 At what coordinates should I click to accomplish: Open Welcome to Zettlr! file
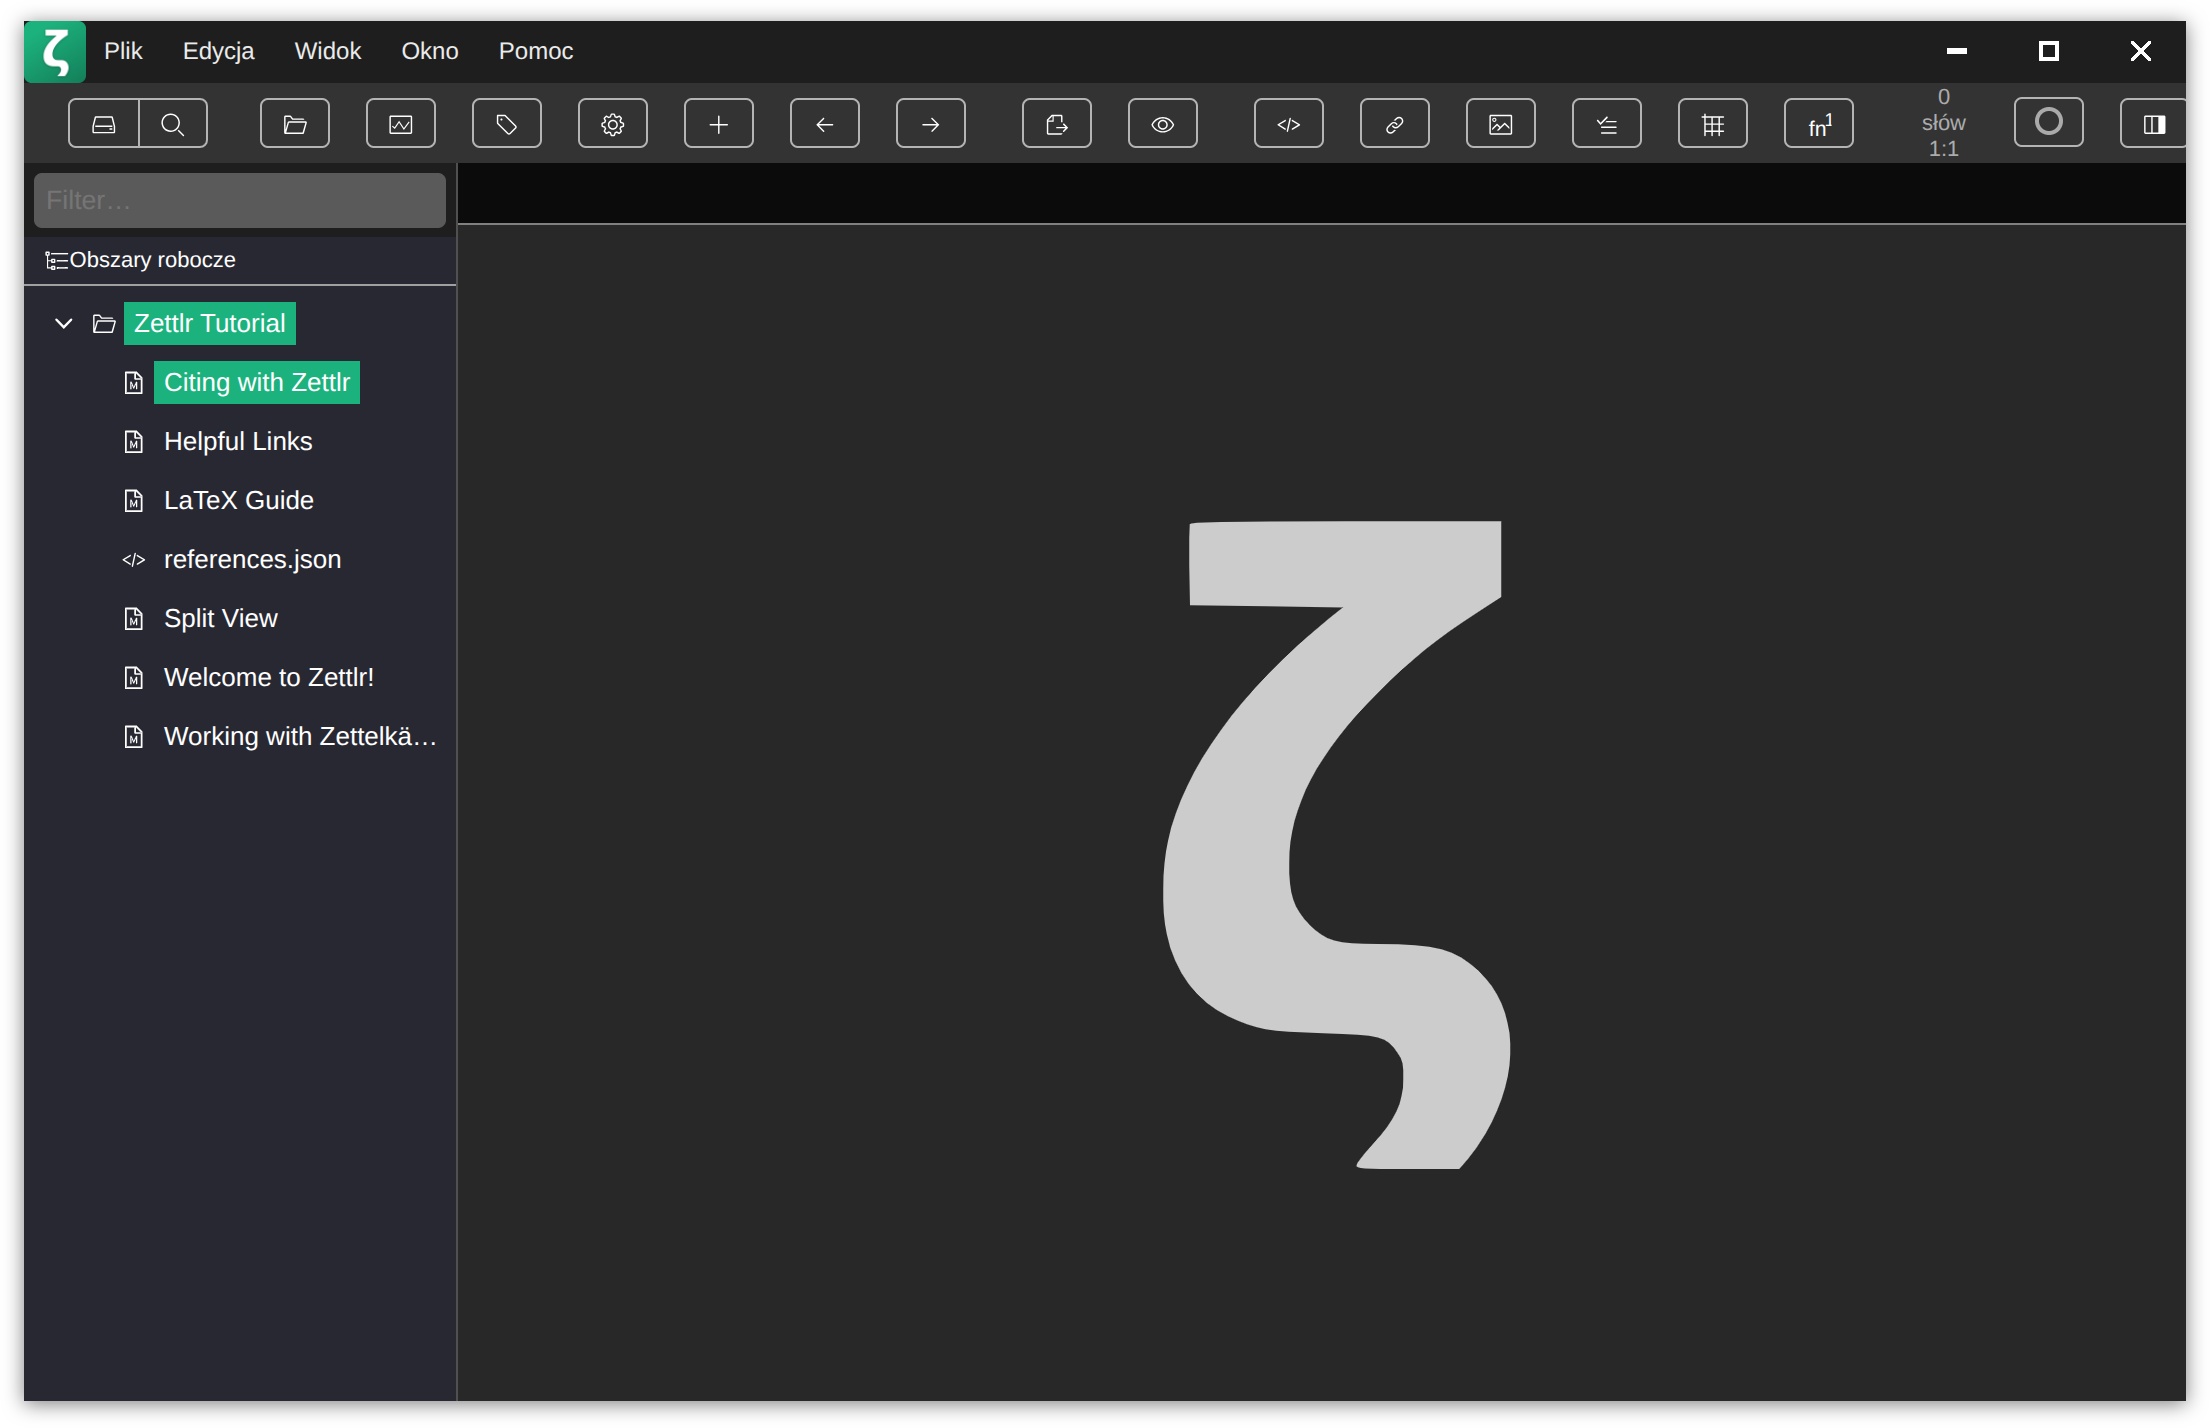coord(269,678)
